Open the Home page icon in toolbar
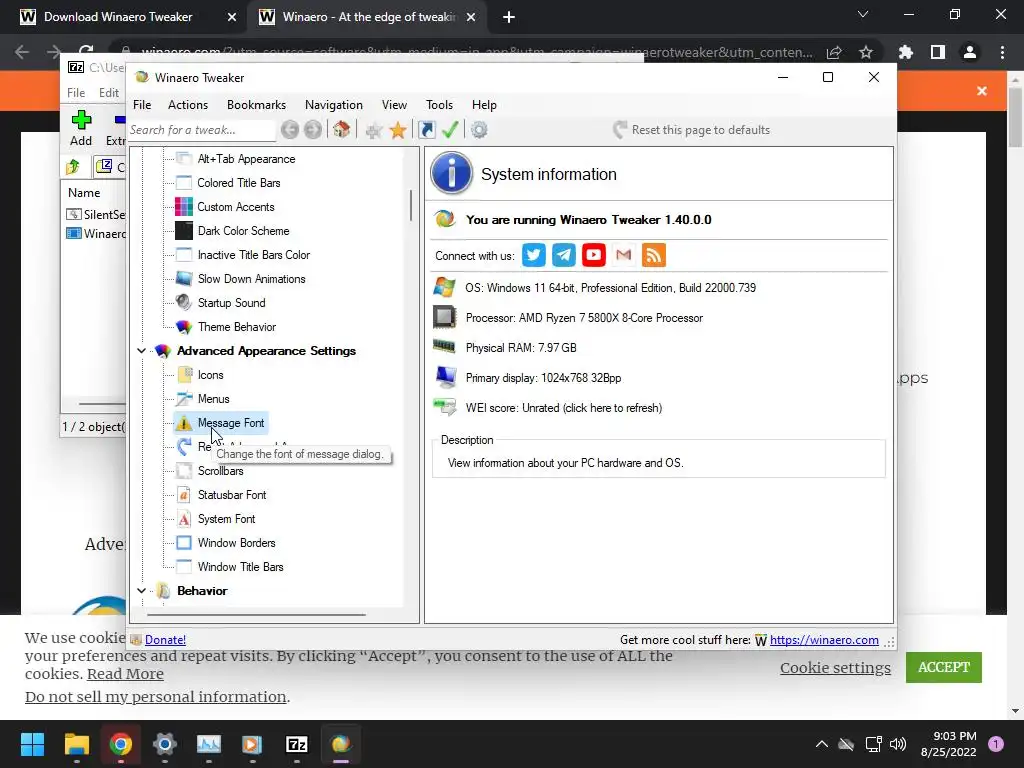Viewport: 1024px width, 768px height. coord(342,129)
